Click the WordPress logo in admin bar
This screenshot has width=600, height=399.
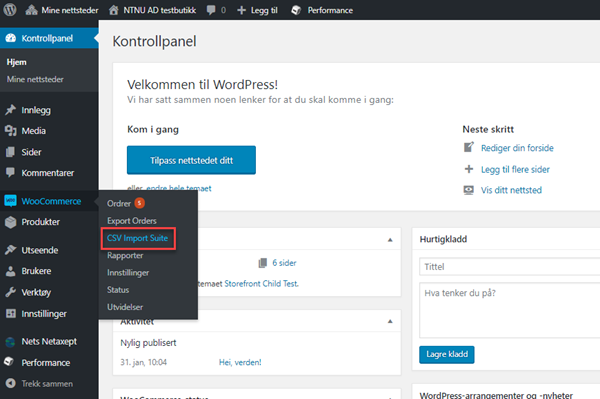pos(10,10)
